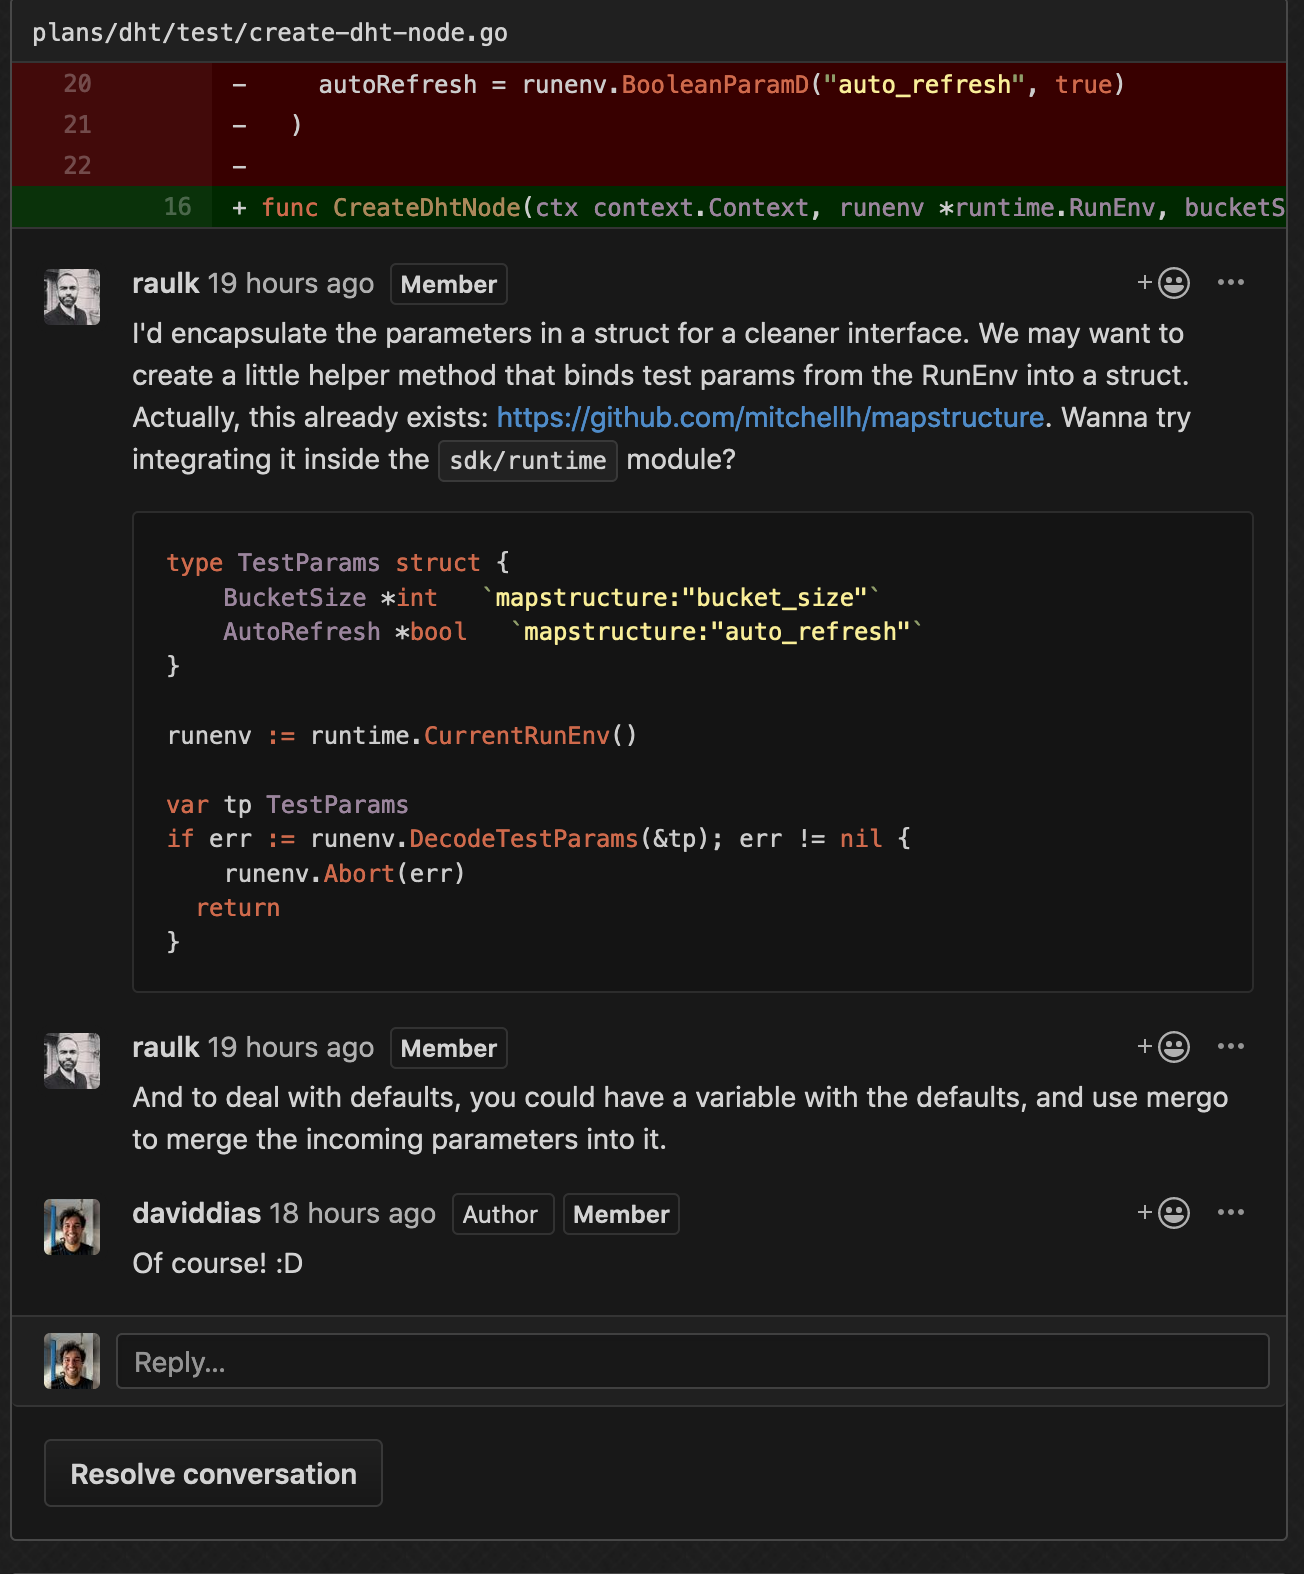This screenshot has width=1304, height=1574.
Task: Click '19 hours ago' timestamp on first comment
Action: pyautogui.click(x=291, y=284)
